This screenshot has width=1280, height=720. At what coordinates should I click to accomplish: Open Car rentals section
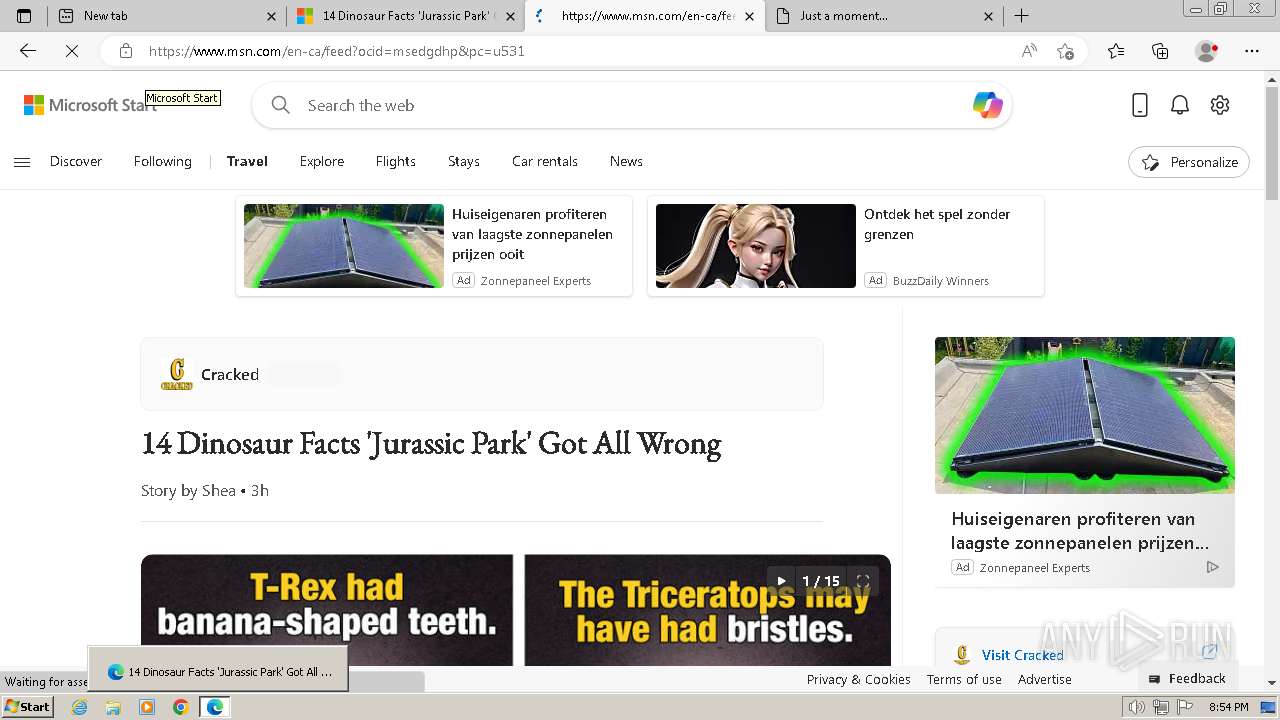pyautogui.click(x=545, y=161)
